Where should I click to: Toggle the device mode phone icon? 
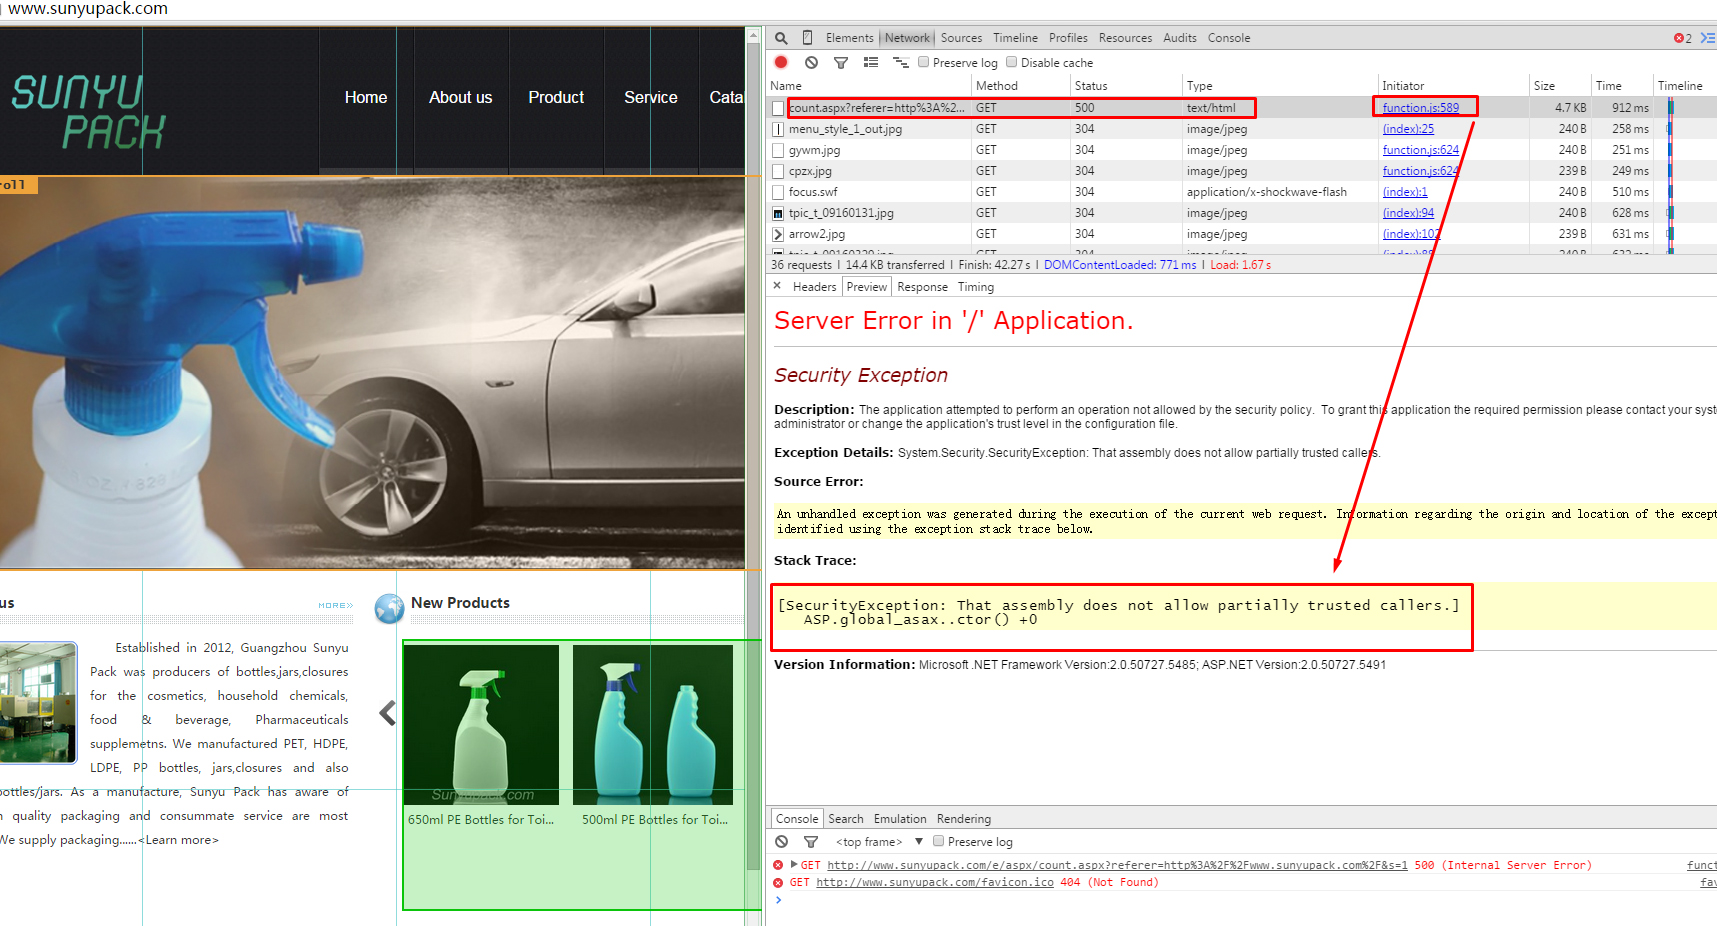[x=807, y=38]
